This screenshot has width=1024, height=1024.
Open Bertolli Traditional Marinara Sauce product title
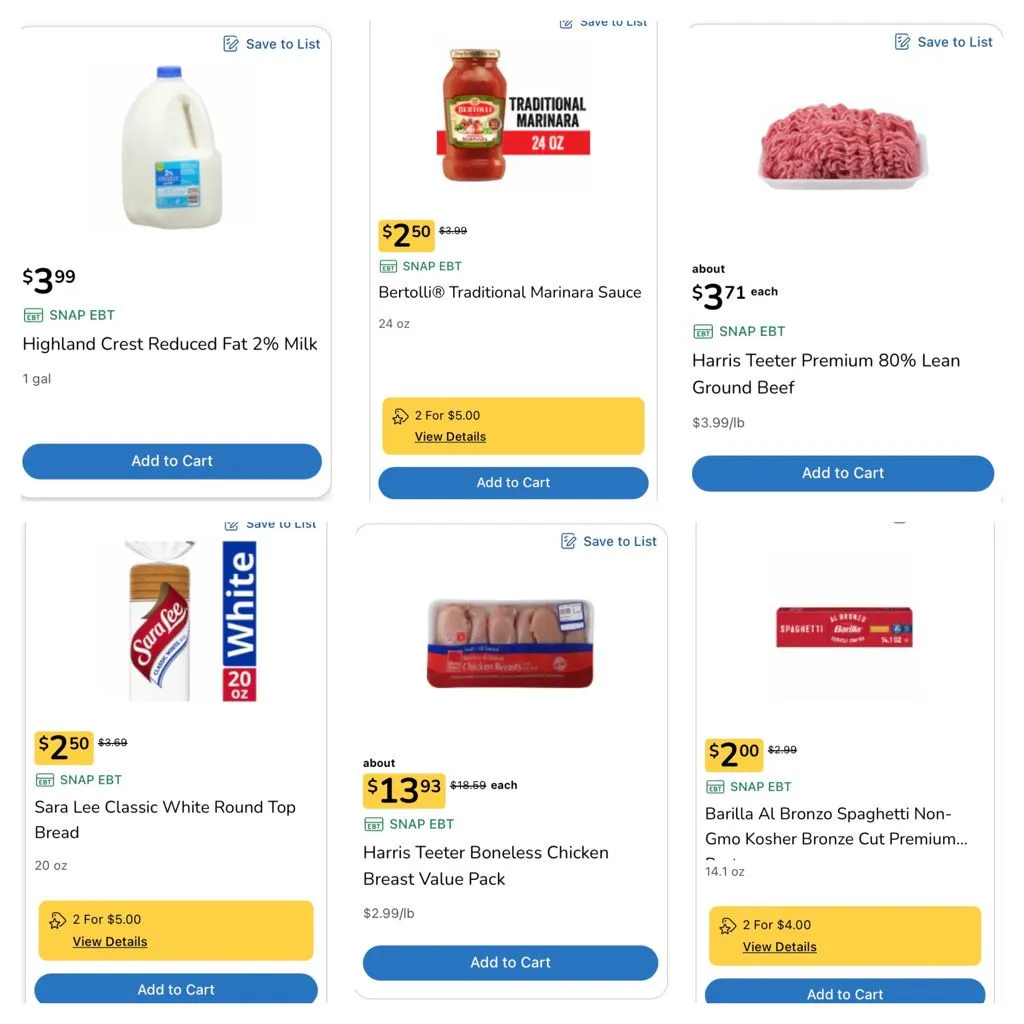coord(510,292)
